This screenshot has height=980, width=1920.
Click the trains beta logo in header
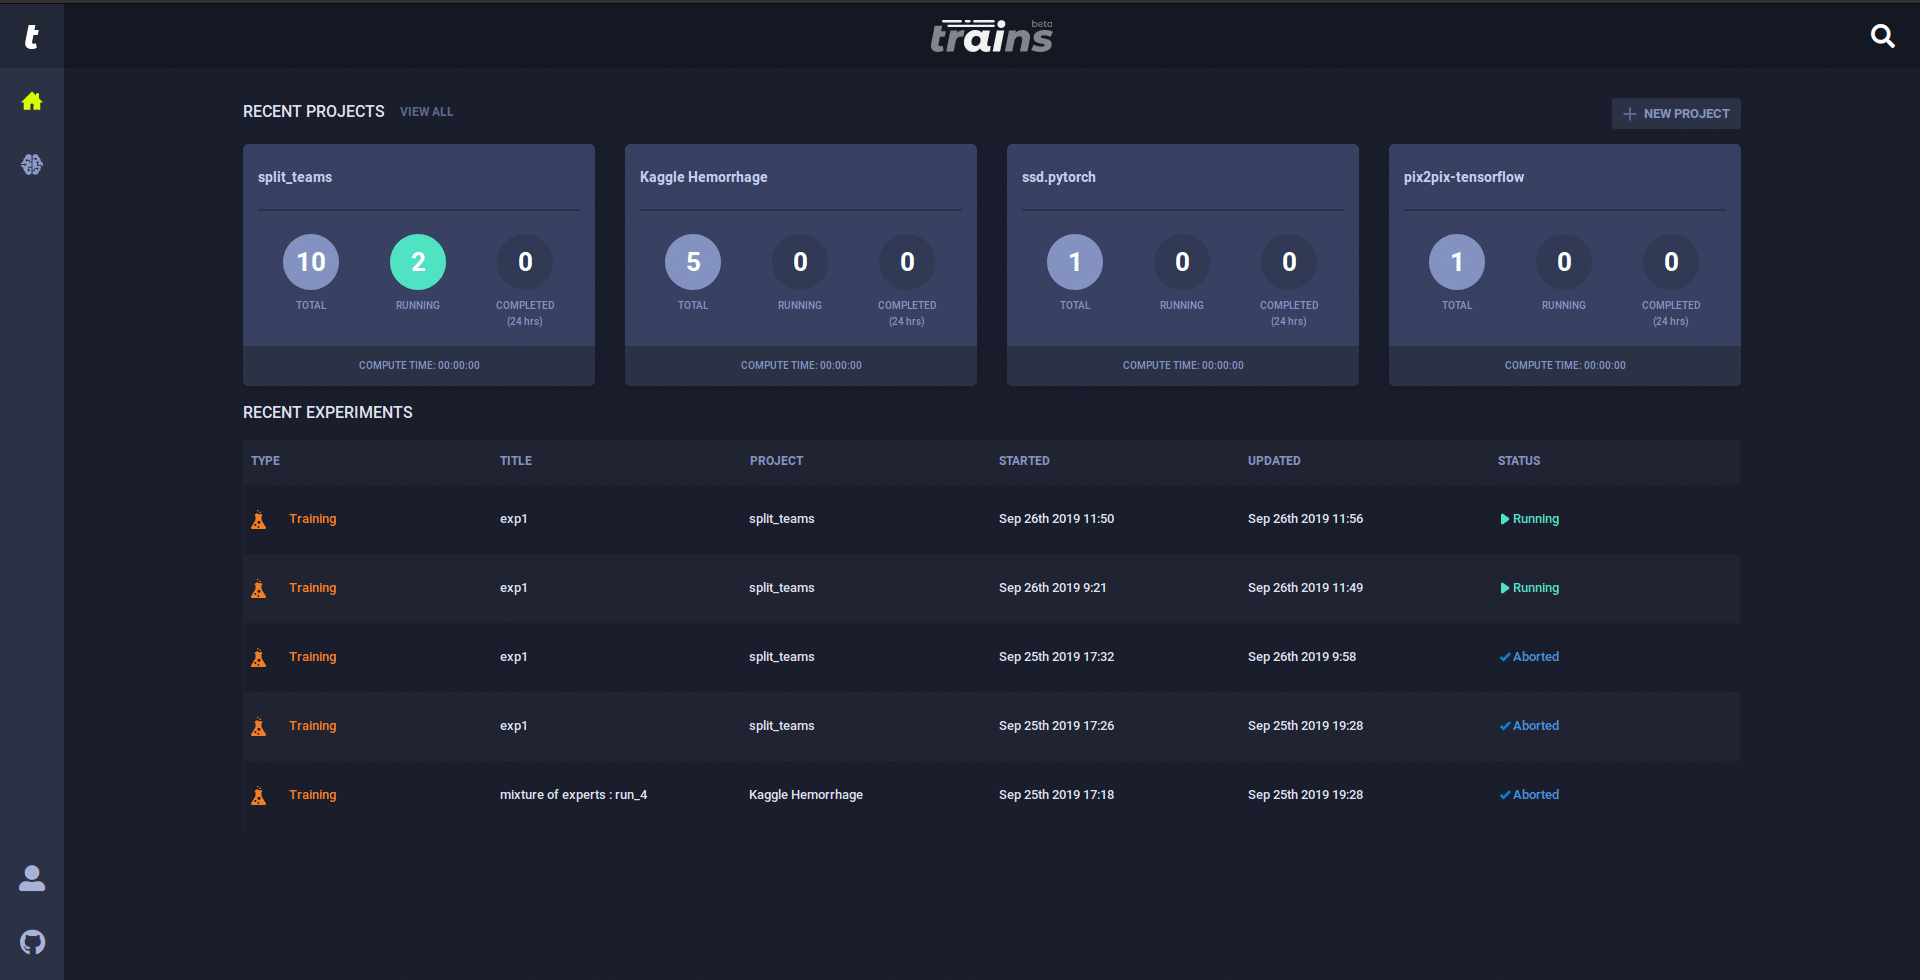pyautogui.click(x=991, y=37)
